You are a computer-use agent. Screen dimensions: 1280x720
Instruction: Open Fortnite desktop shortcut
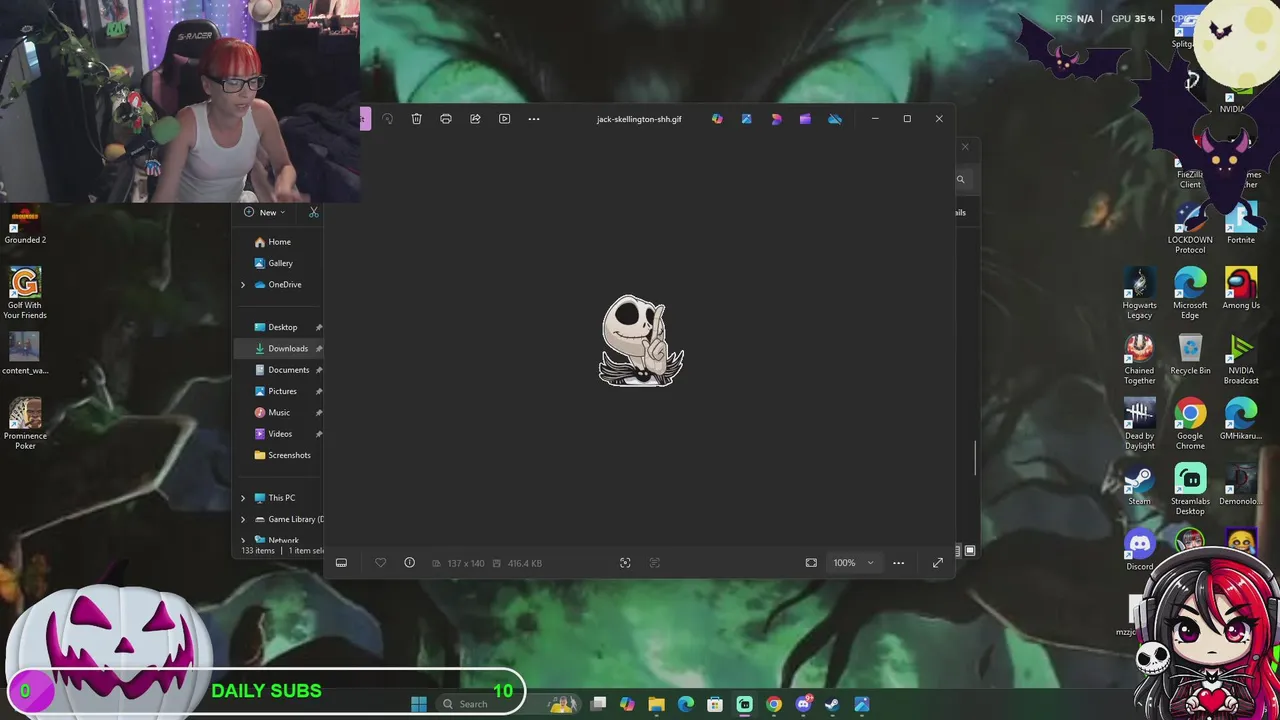point(1241,224)
